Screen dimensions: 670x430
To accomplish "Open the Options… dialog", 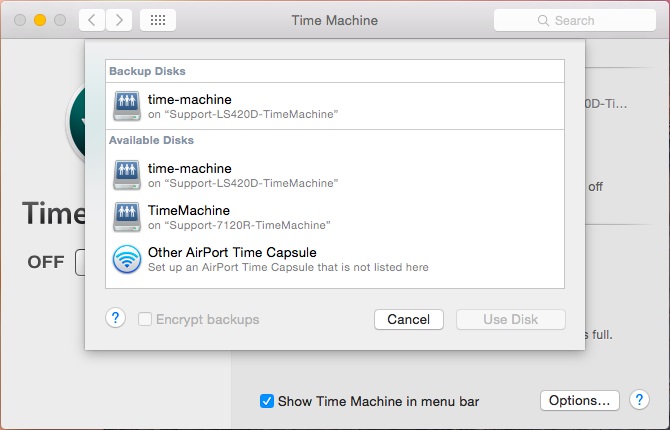I will point(579,400).
